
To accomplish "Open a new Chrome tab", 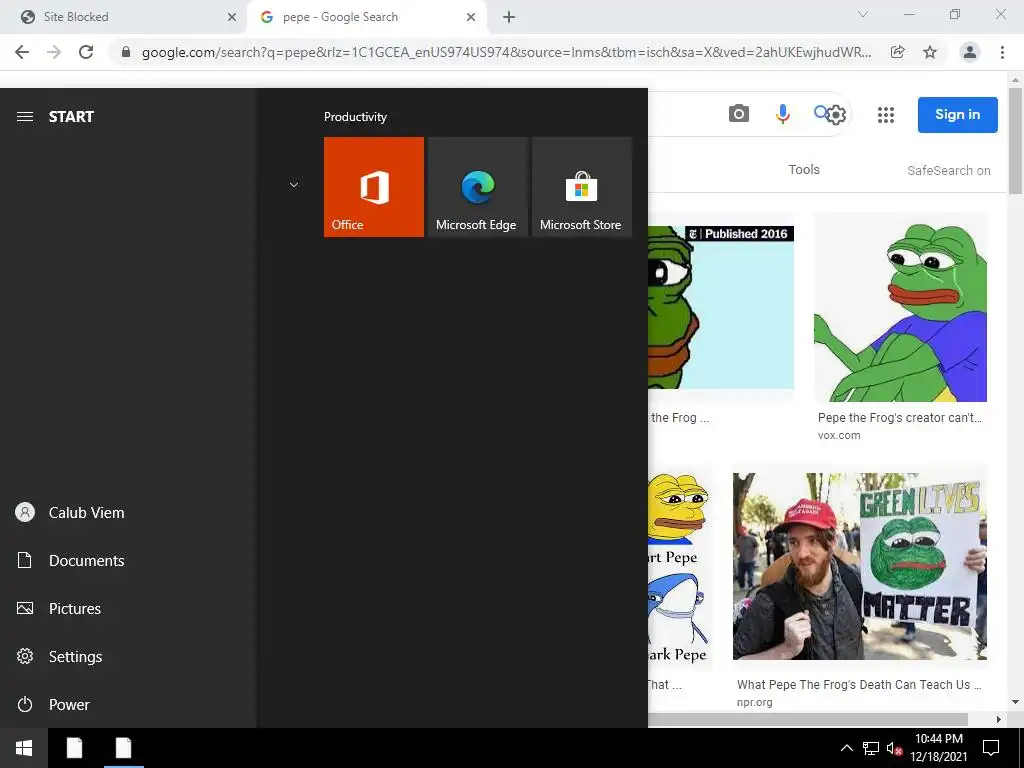I will pos(509,17).
